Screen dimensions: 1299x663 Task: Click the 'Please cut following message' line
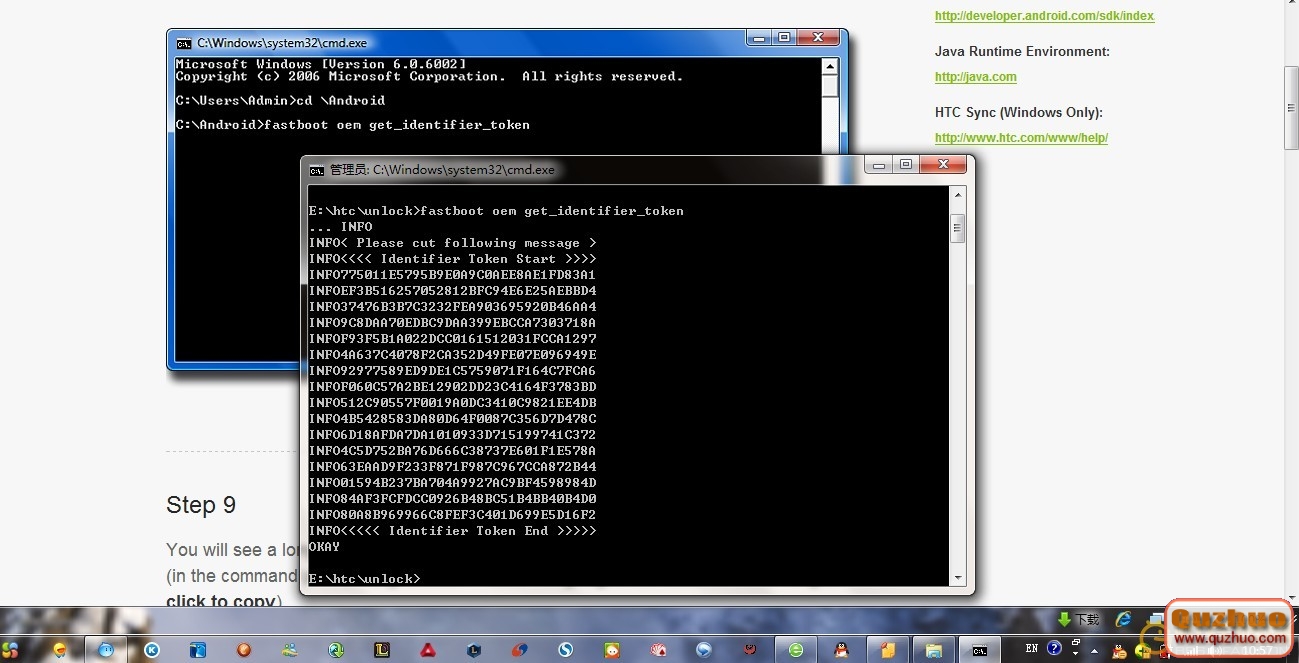pos(452,243)
